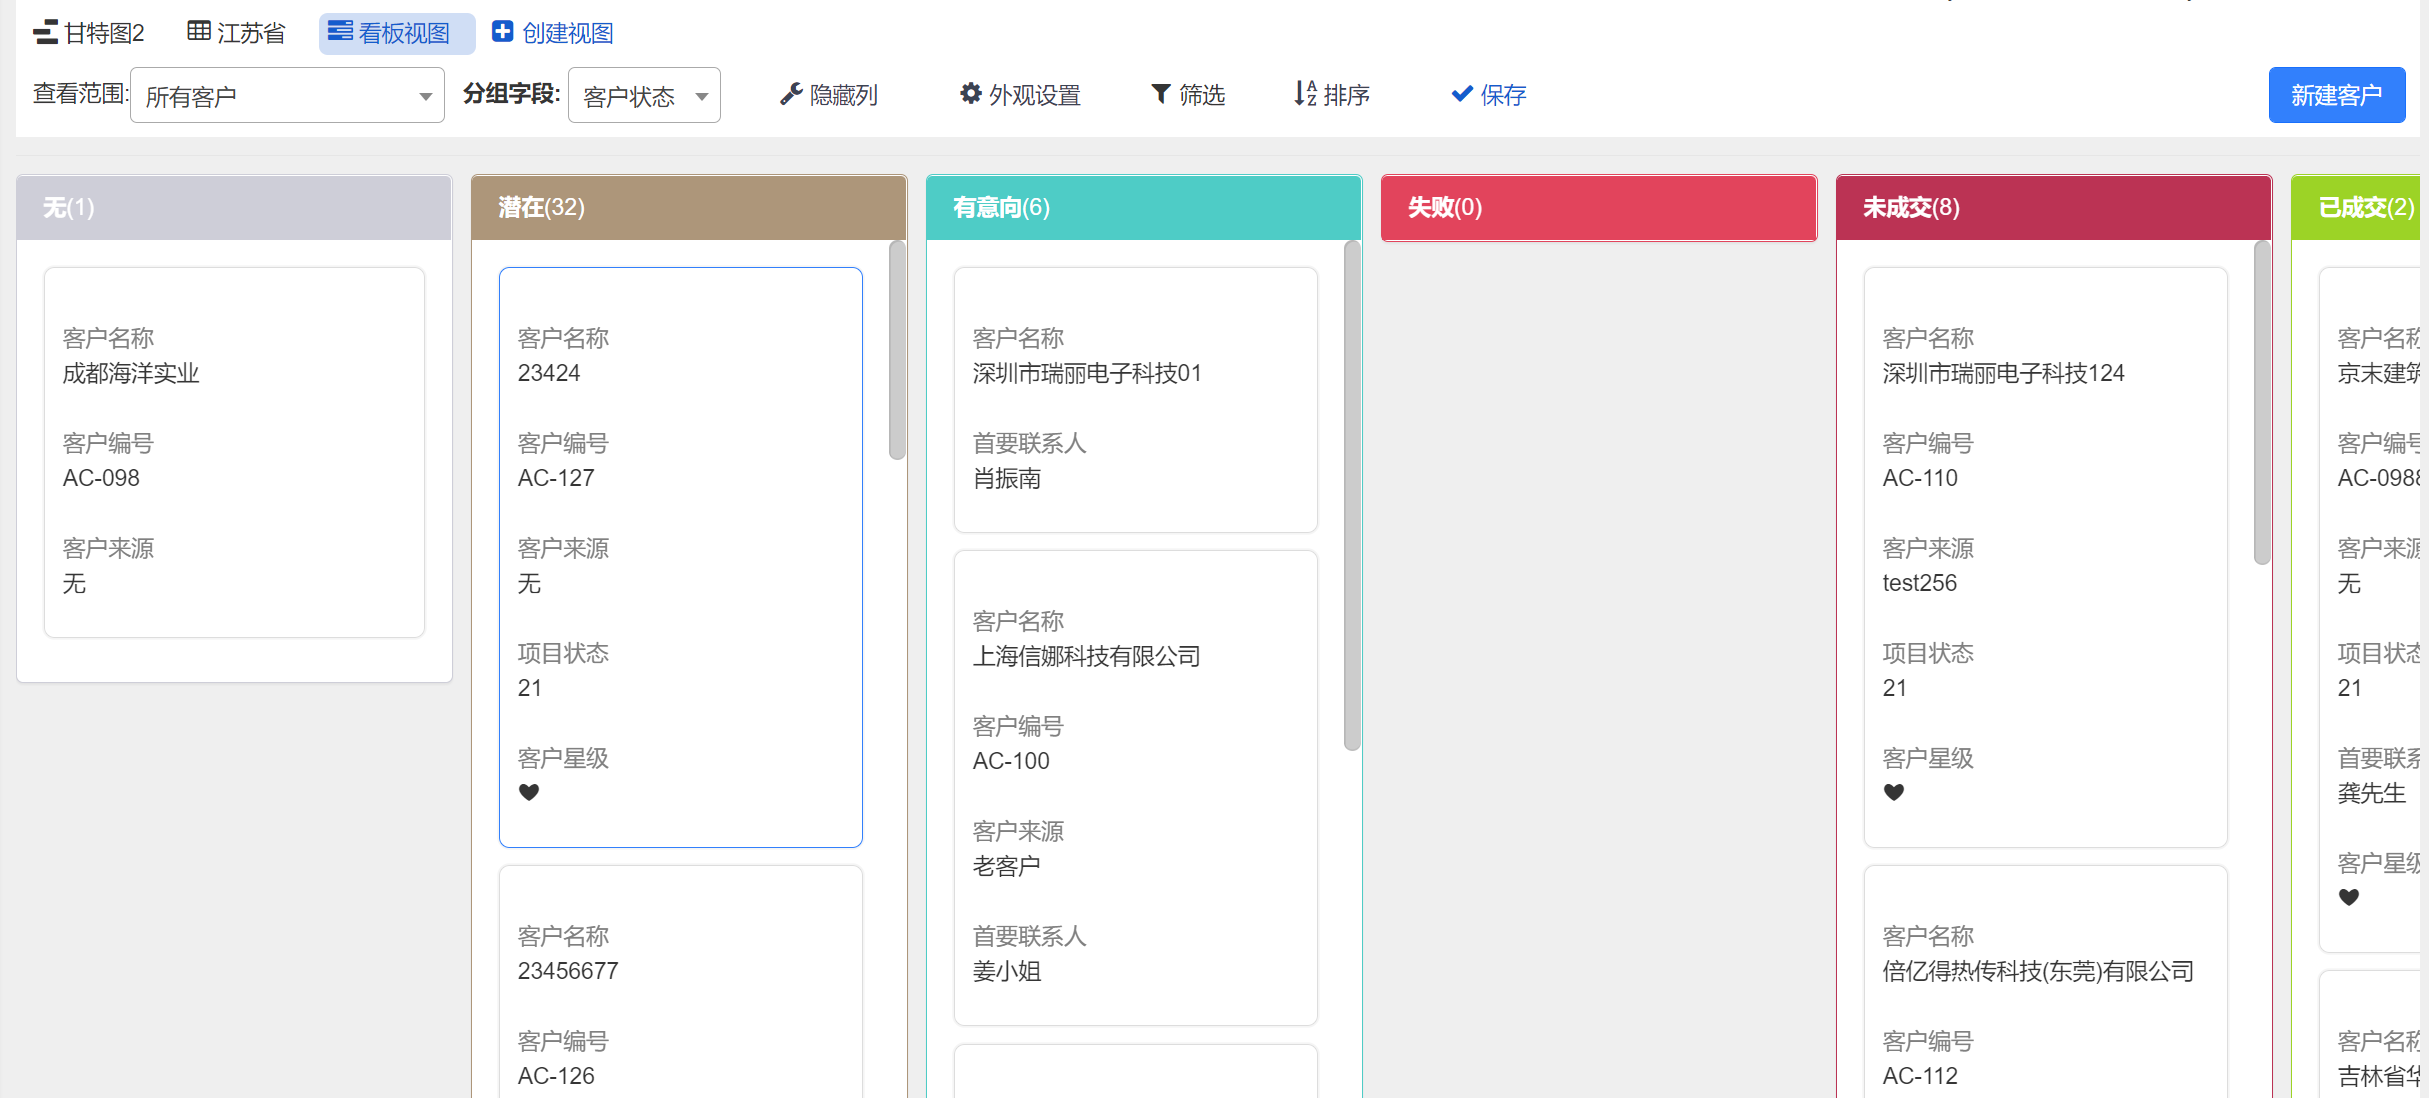
Task: Click the wrench icon for 隐藏列
Action: click(x=791, y=94)
